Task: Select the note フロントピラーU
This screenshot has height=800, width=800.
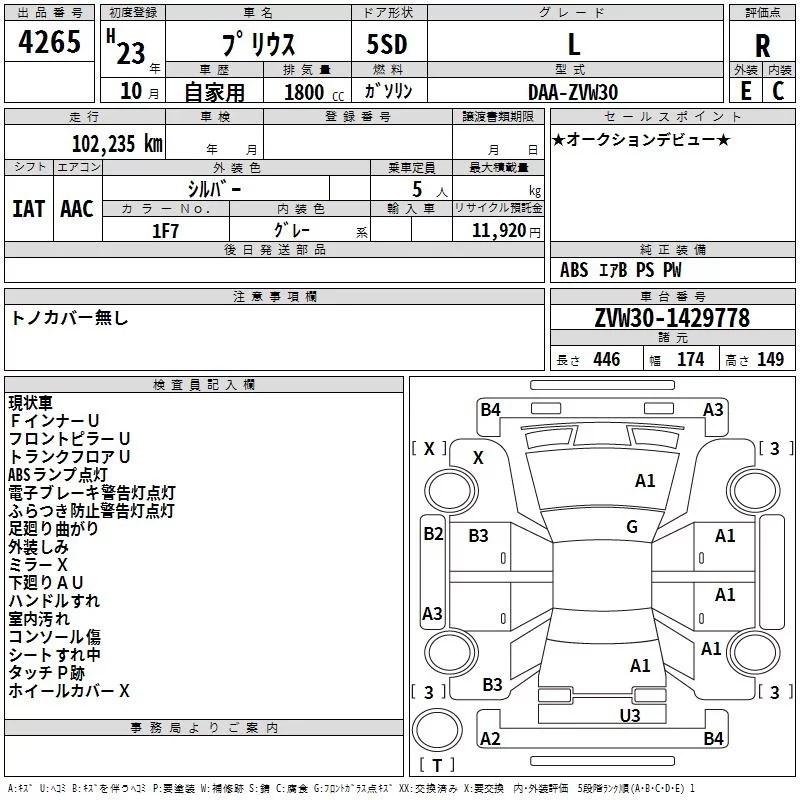Action: point(69,439)
